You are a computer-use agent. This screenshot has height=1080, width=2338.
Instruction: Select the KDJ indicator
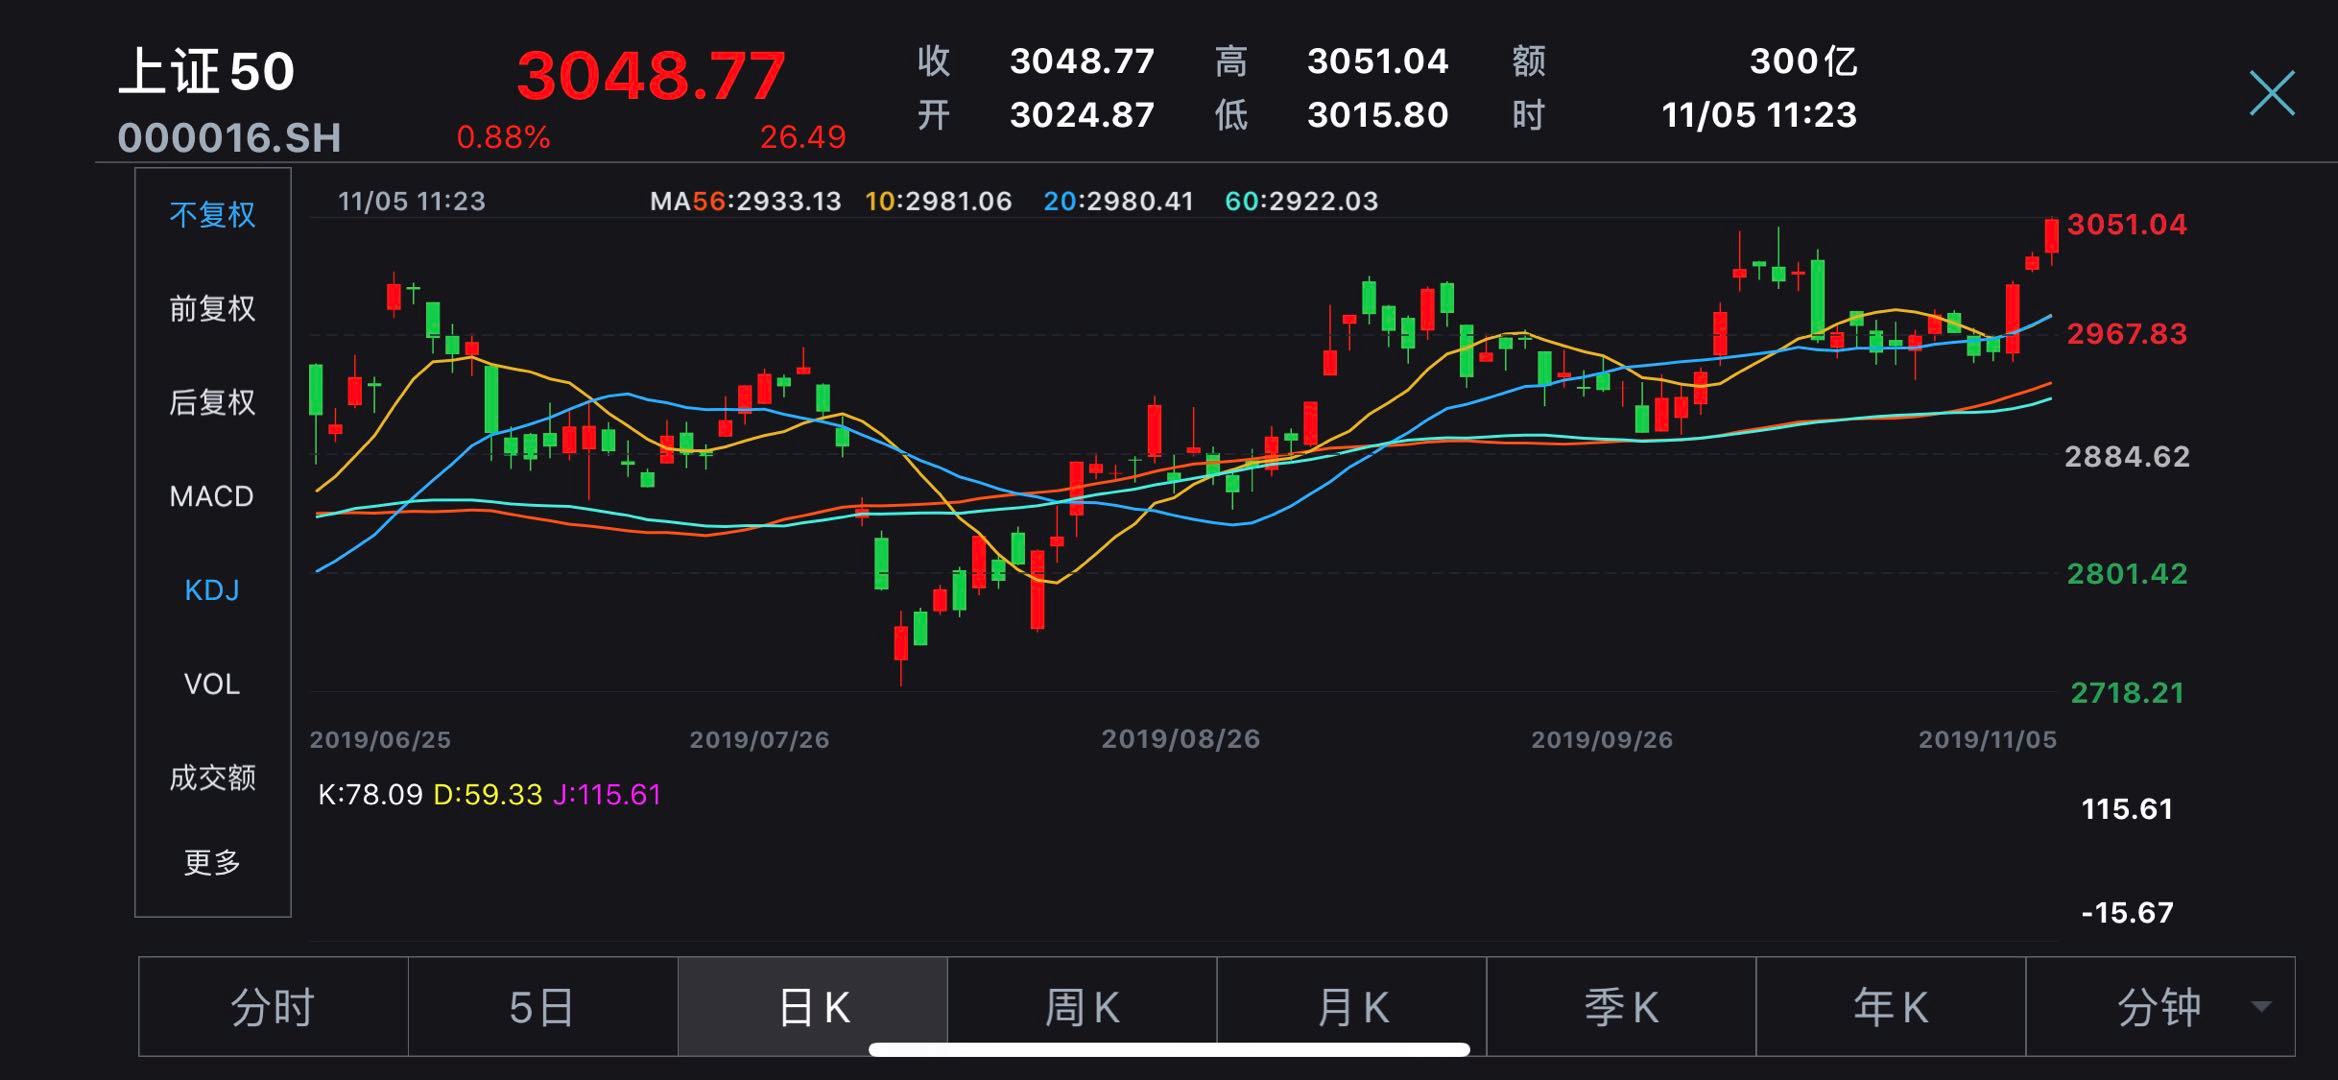tap(212, 590)
